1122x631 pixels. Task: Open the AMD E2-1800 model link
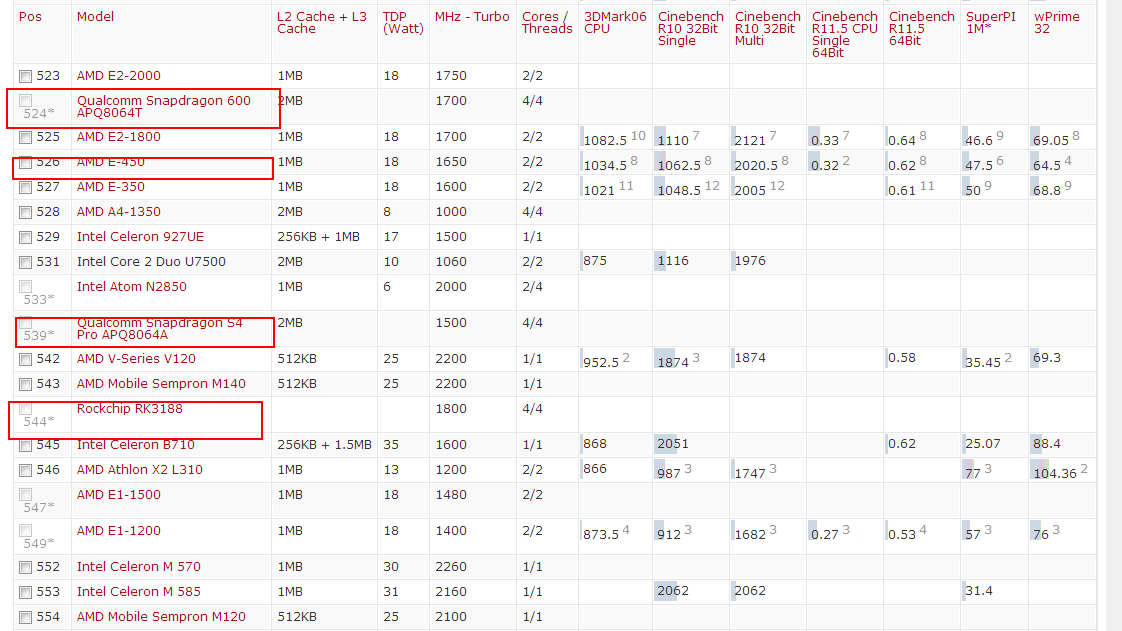coord(119,137)
